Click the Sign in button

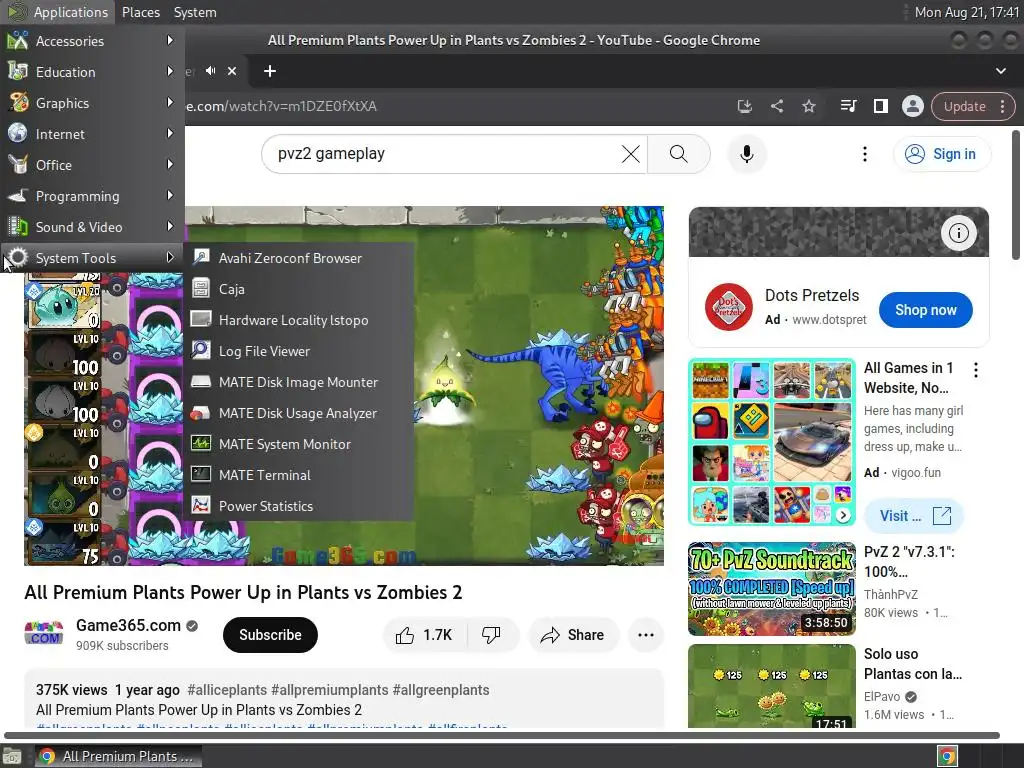point(942,154)
